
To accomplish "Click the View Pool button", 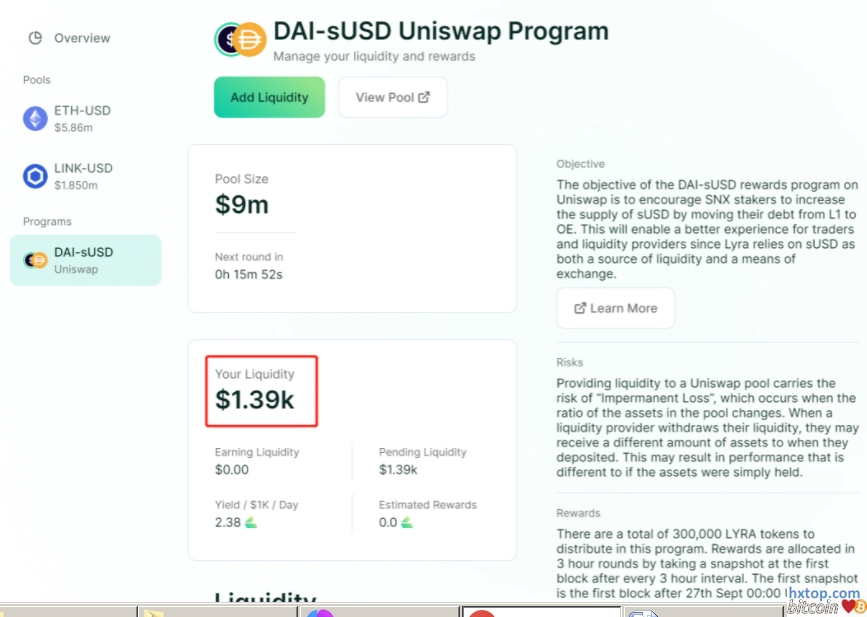I will pyautogui.click(x=392, y=97).
